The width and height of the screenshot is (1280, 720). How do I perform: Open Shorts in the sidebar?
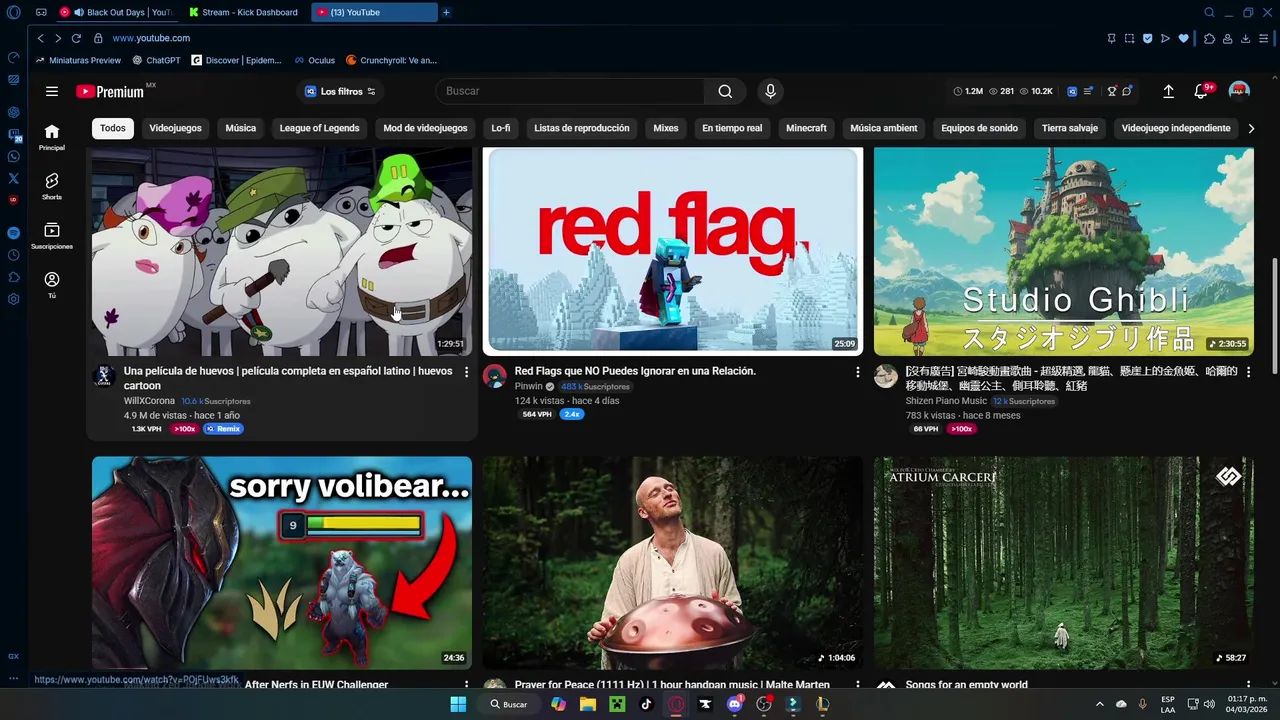click(52, 186)
